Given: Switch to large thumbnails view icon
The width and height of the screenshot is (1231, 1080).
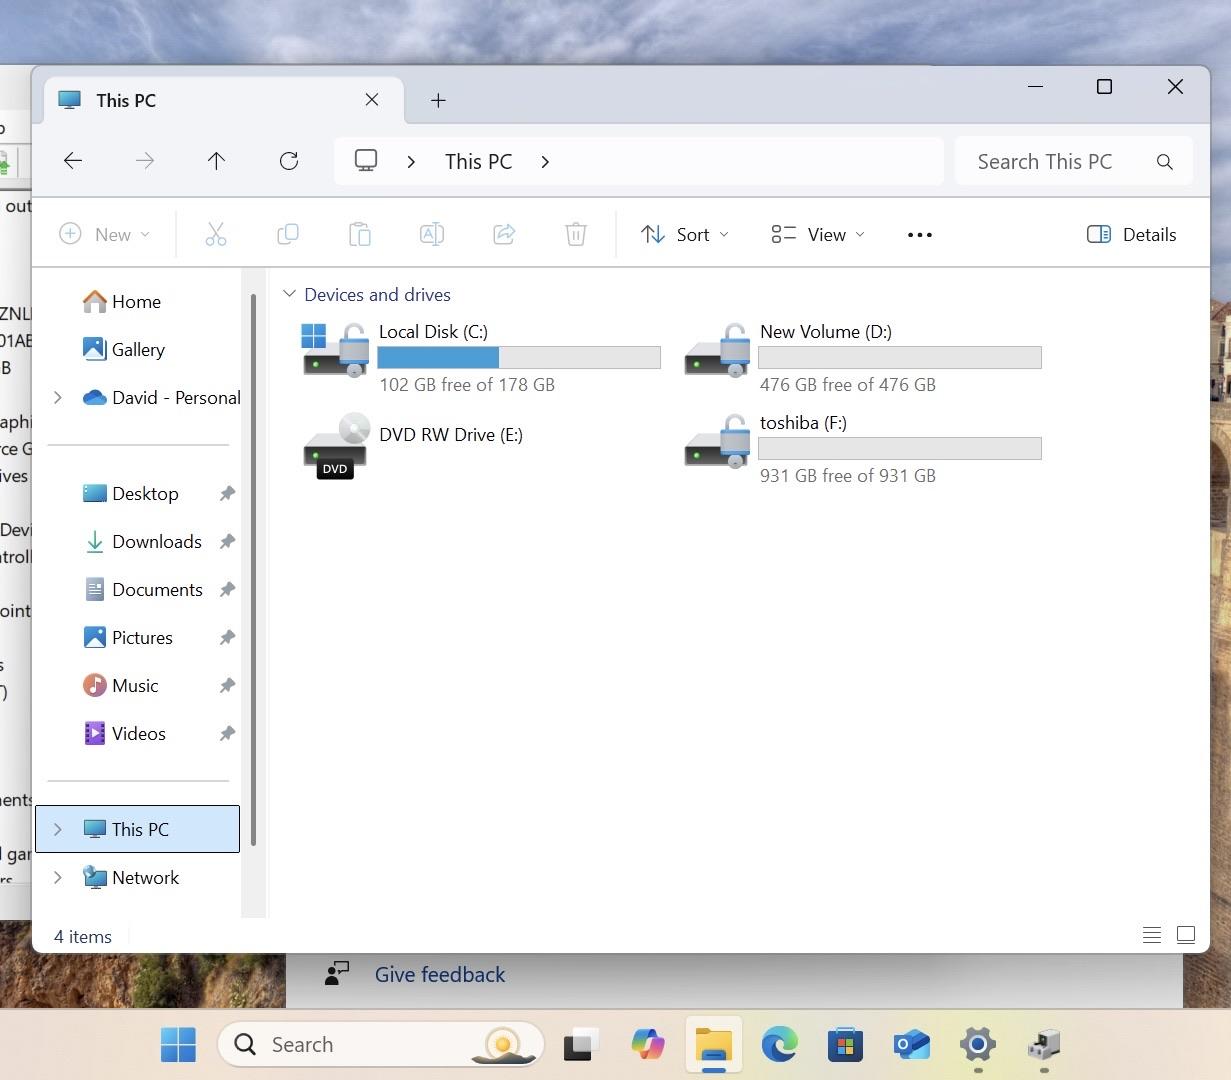Looking at the screenshot, I should pos(1186,935).
